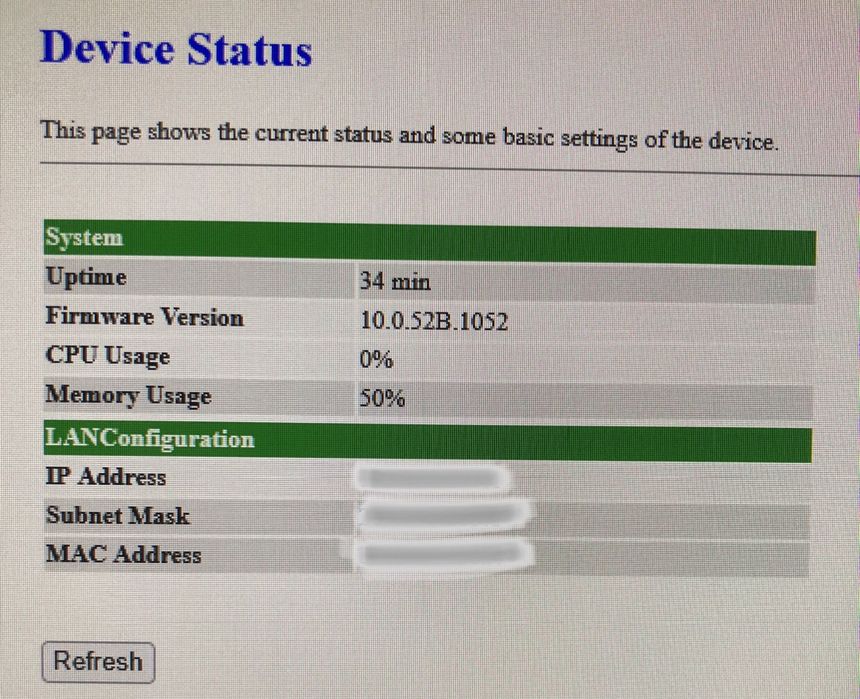
Task: Select the 0% CPU usage value
Action: 376,359
